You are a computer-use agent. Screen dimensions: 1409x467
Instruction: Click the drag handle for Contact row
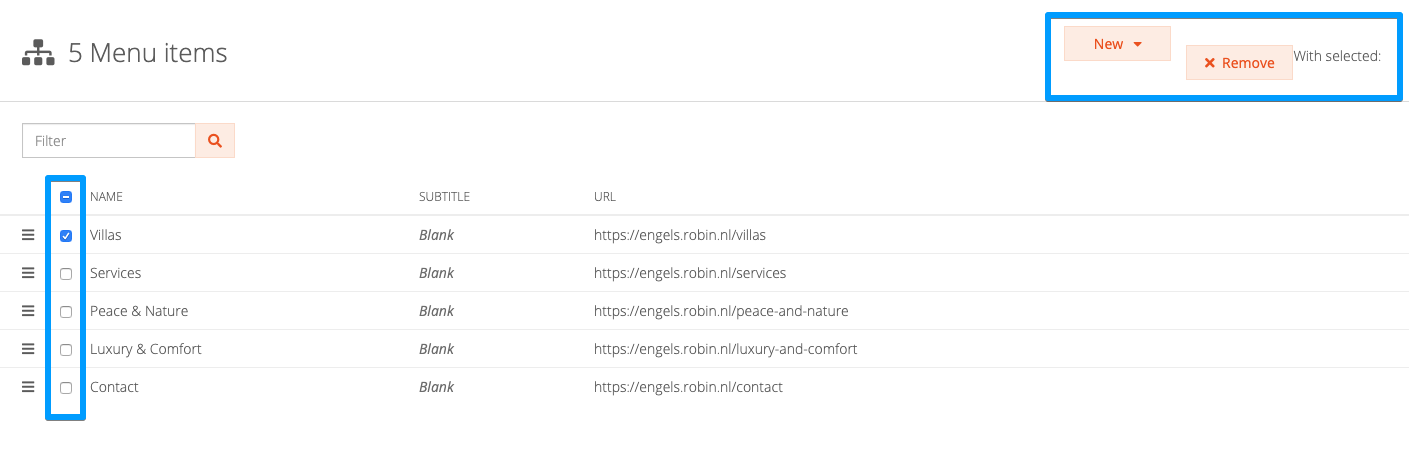(x=28, y=387)
